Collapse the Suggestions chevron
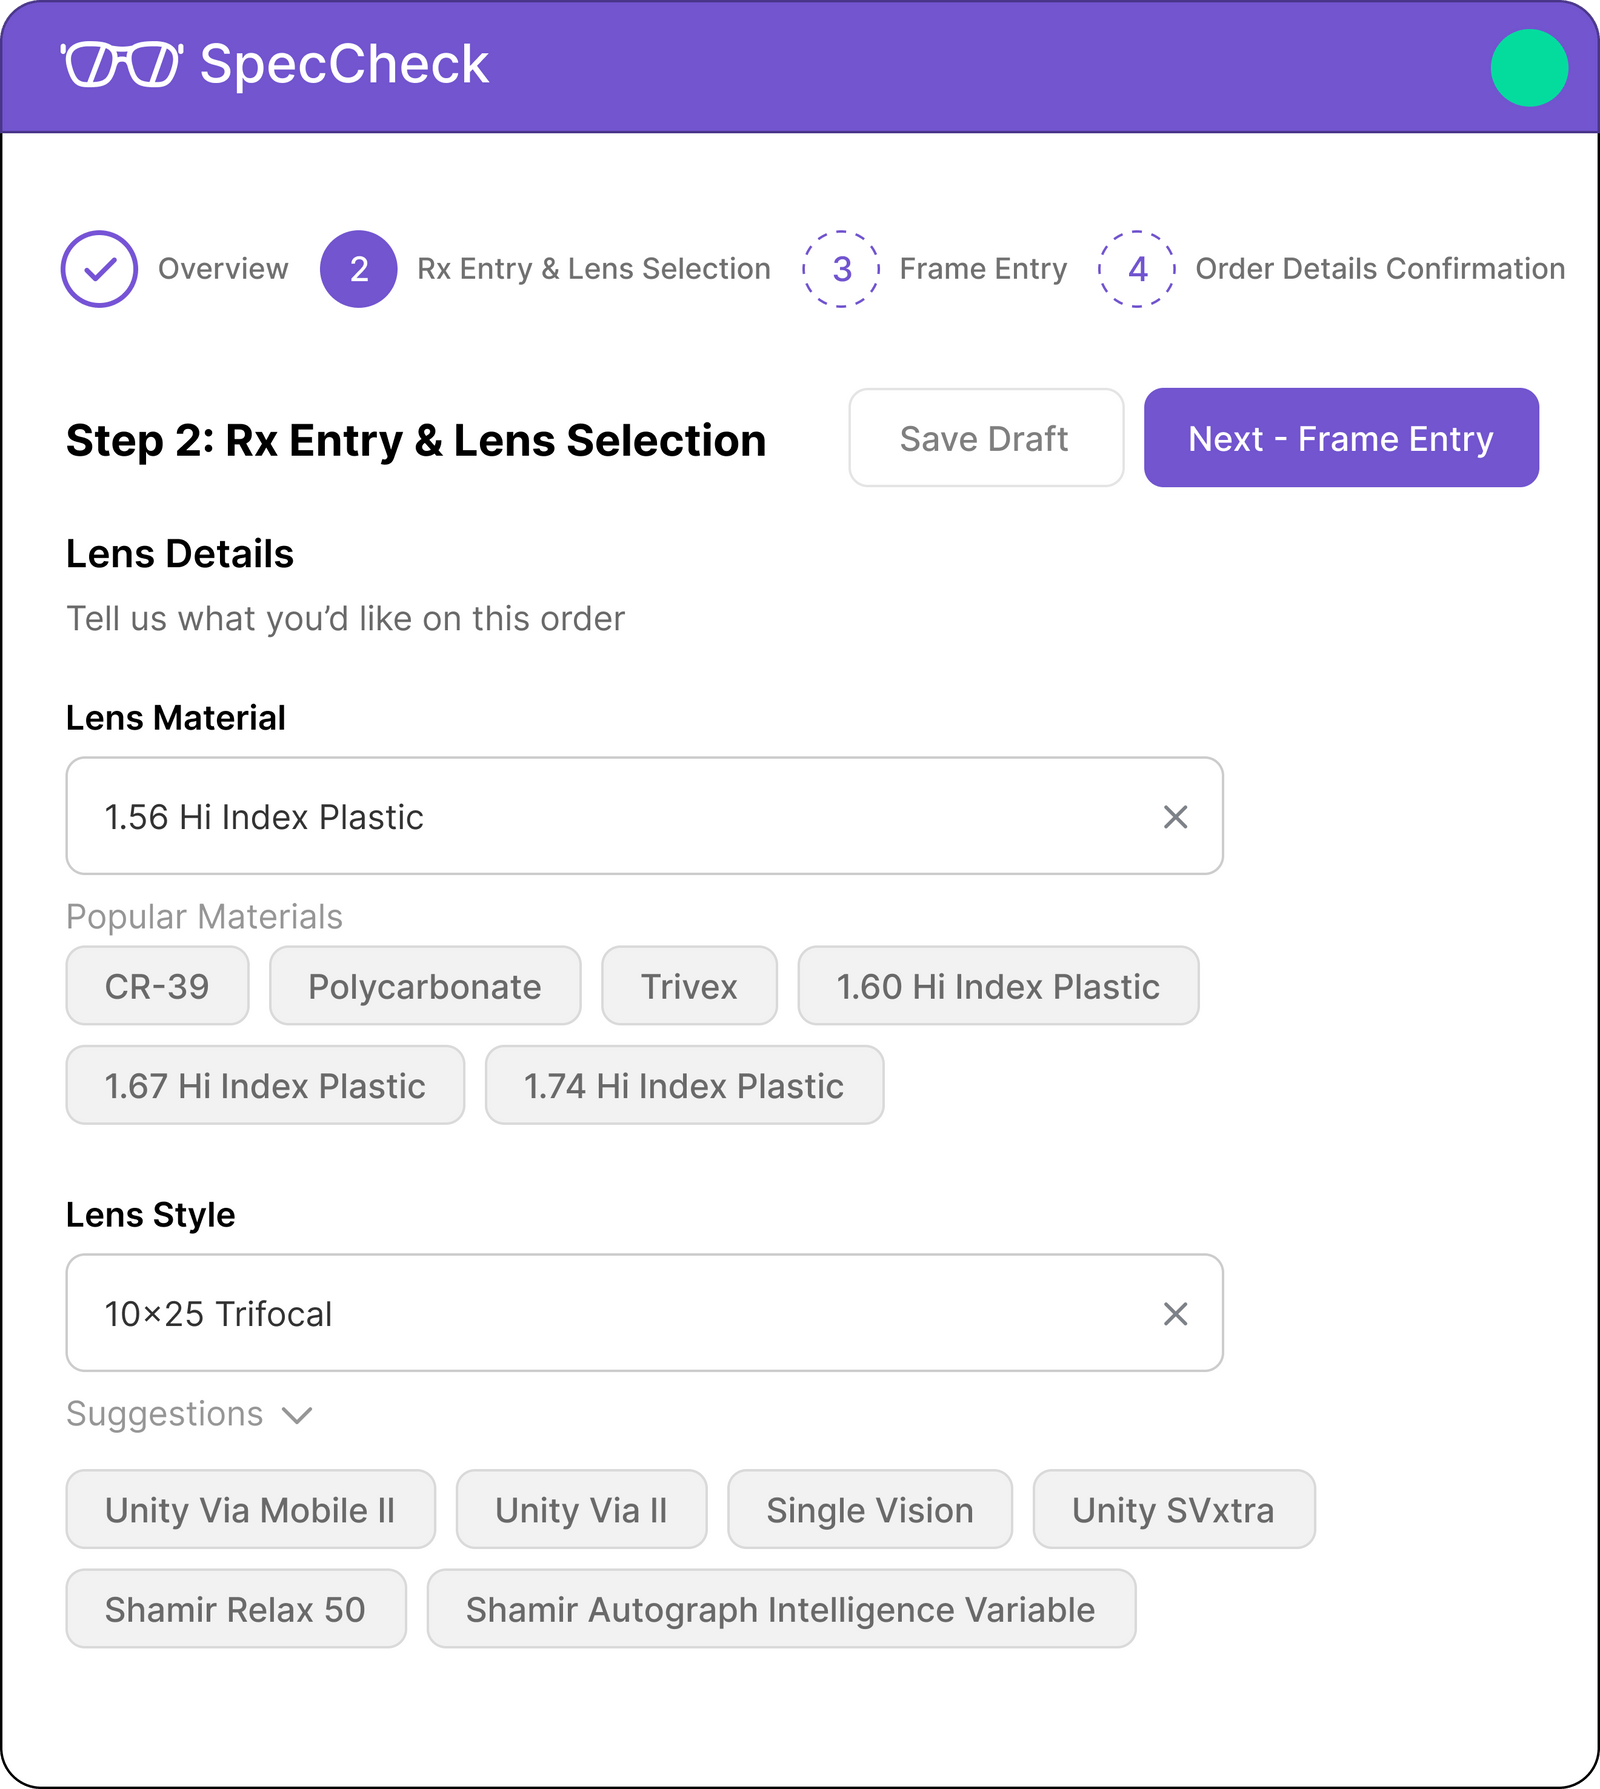 (x=297, y=1415)
